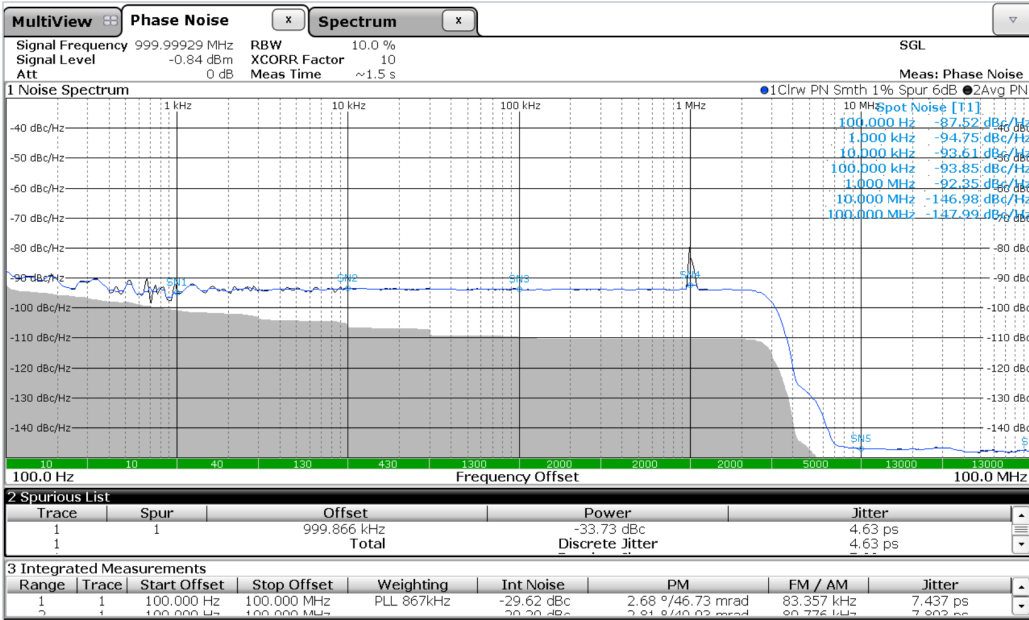Close the Spectrum tab

click(x=458, y=20)
